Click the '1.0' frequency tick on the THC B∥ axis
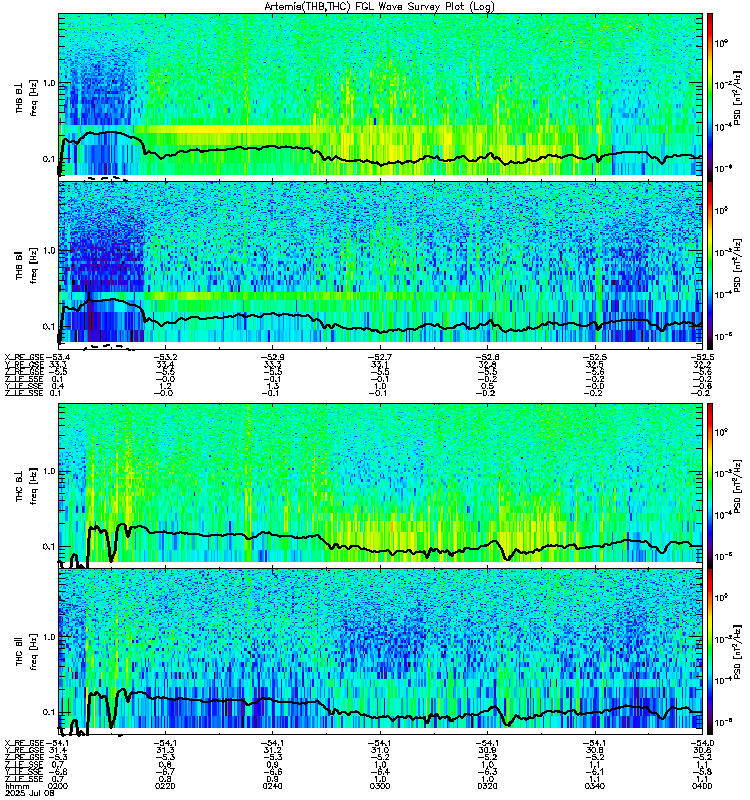 48,637
